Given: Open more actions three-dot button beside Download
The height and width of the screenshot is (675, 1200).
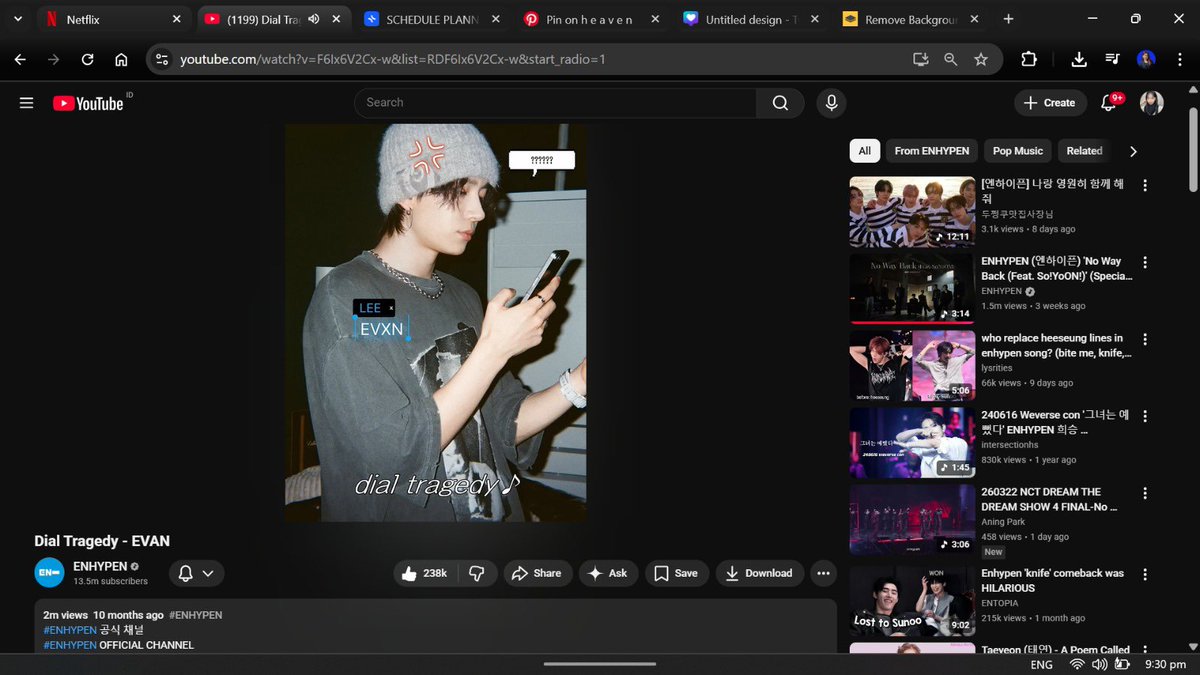Looking at the screenshot, I should tap(823, 573).
